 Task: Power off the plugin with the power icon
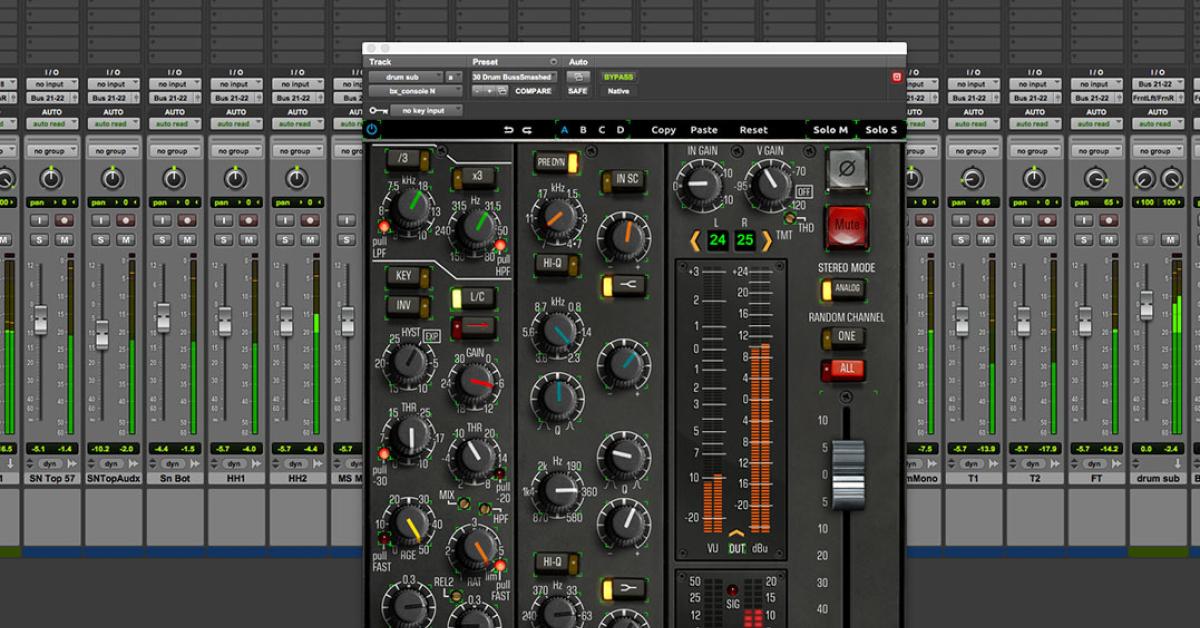point(373,130)
